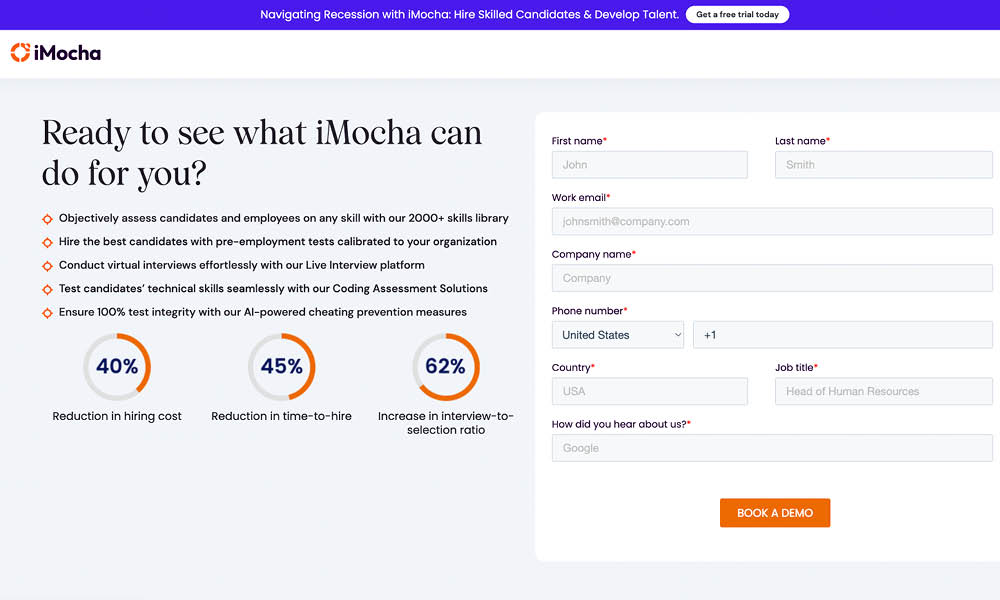Click the diamond icon next to the pre-employment tests bullet

(47, 241)
